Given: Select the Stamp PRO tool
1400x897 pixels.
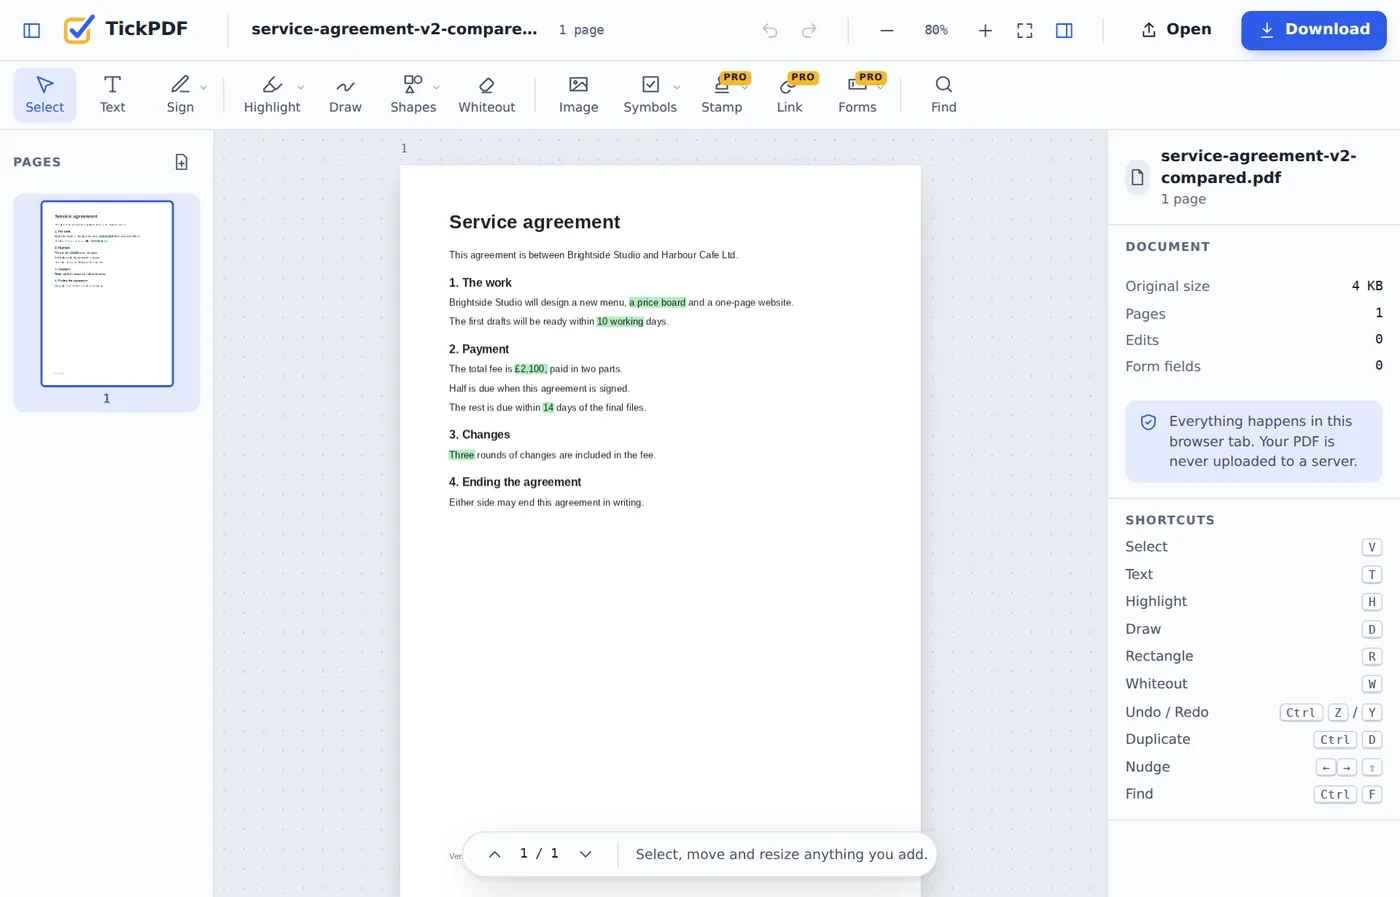Looking at the screenshot, I should coord(722,95).
